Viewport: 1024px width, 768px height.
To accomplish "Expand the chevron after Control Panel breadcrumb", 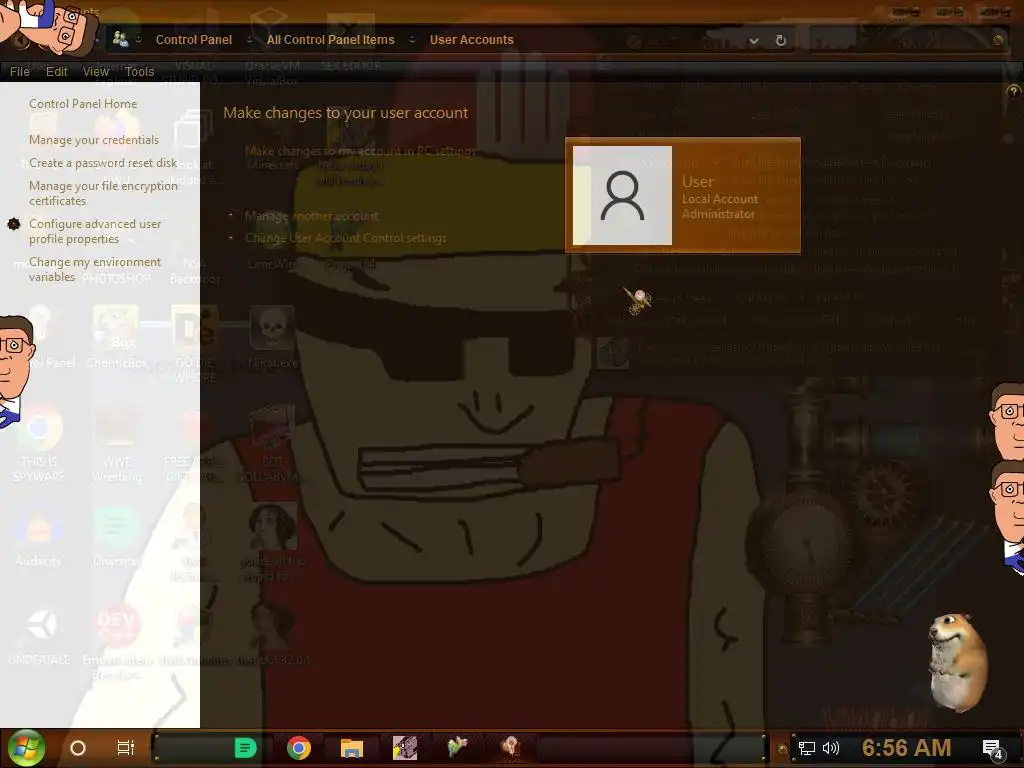I will point(249,40).
